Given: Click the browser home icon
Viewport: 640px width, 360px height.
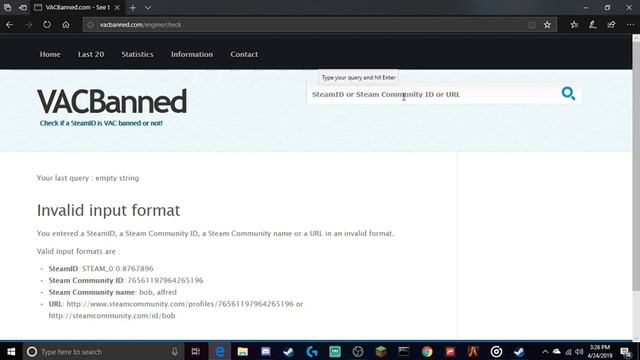Looking at the screenshot, I should pyautogui.click(x=66, y=25).
